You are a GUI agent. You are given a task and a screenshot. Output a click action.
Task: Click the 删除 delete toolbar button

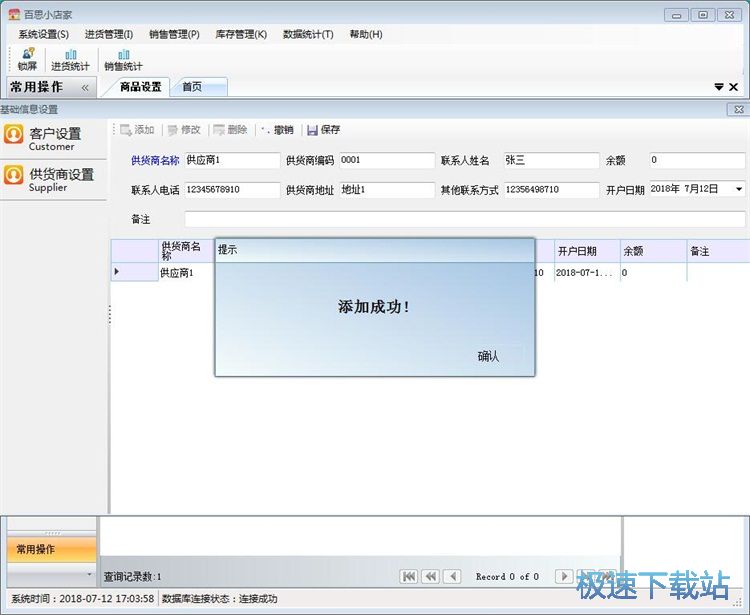tap(230, 130)
